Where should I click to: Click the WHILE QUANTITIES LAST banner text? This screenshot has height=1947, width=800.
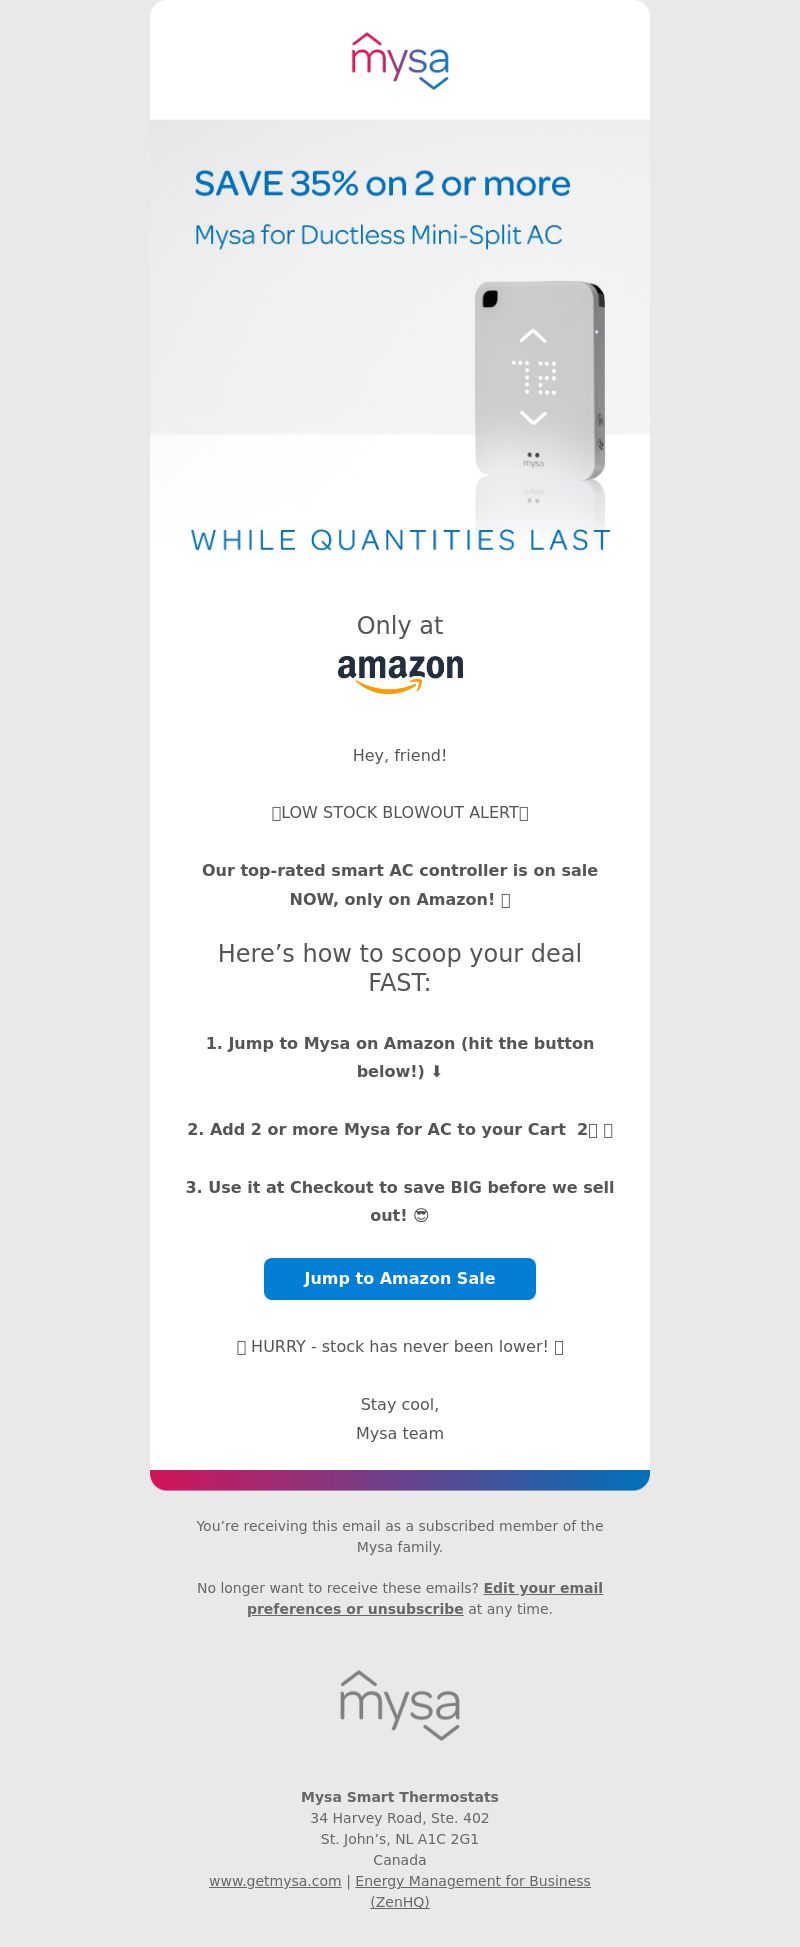click(400, 540)
